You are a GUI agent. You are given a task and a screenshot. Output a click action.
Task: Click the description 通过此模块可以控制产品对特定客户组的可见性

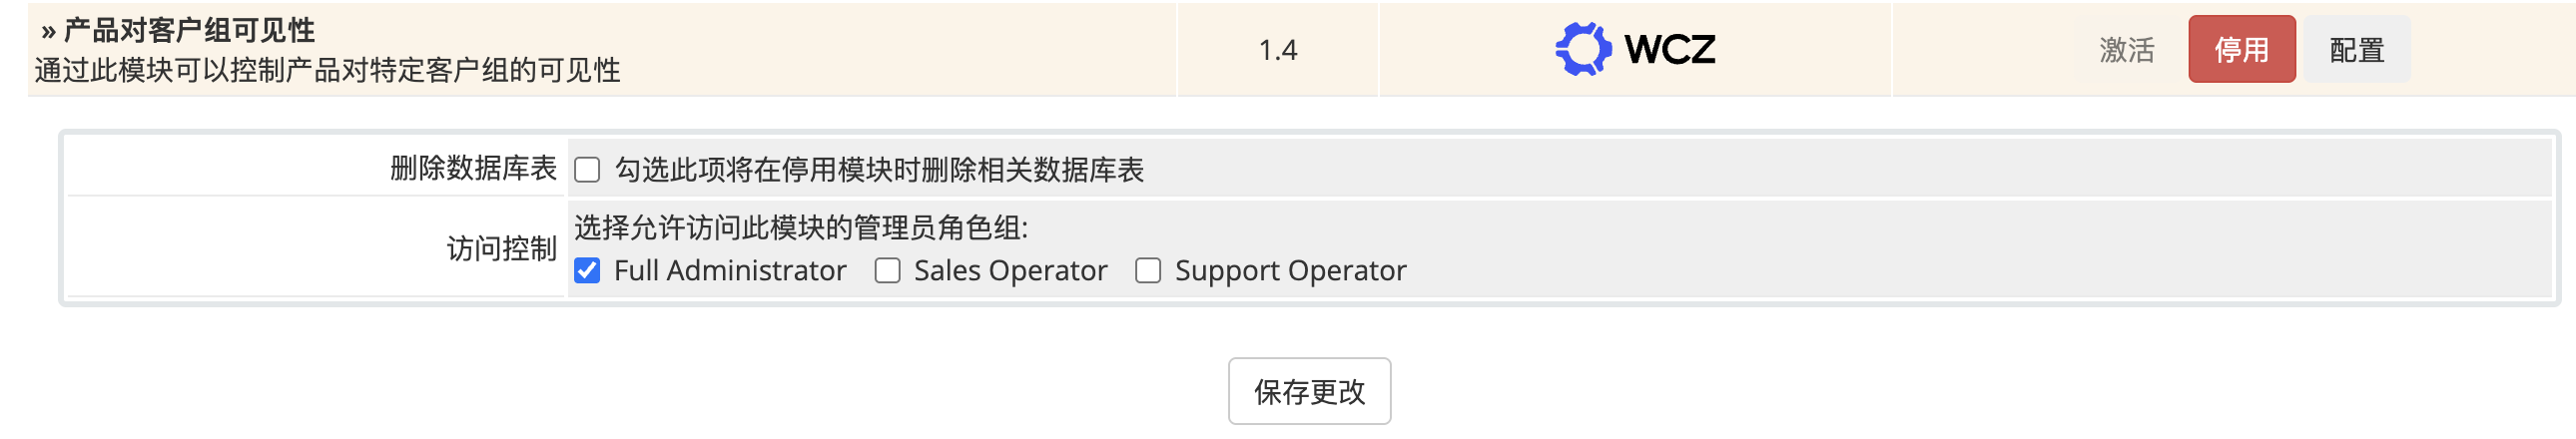[x=327, y=71]
